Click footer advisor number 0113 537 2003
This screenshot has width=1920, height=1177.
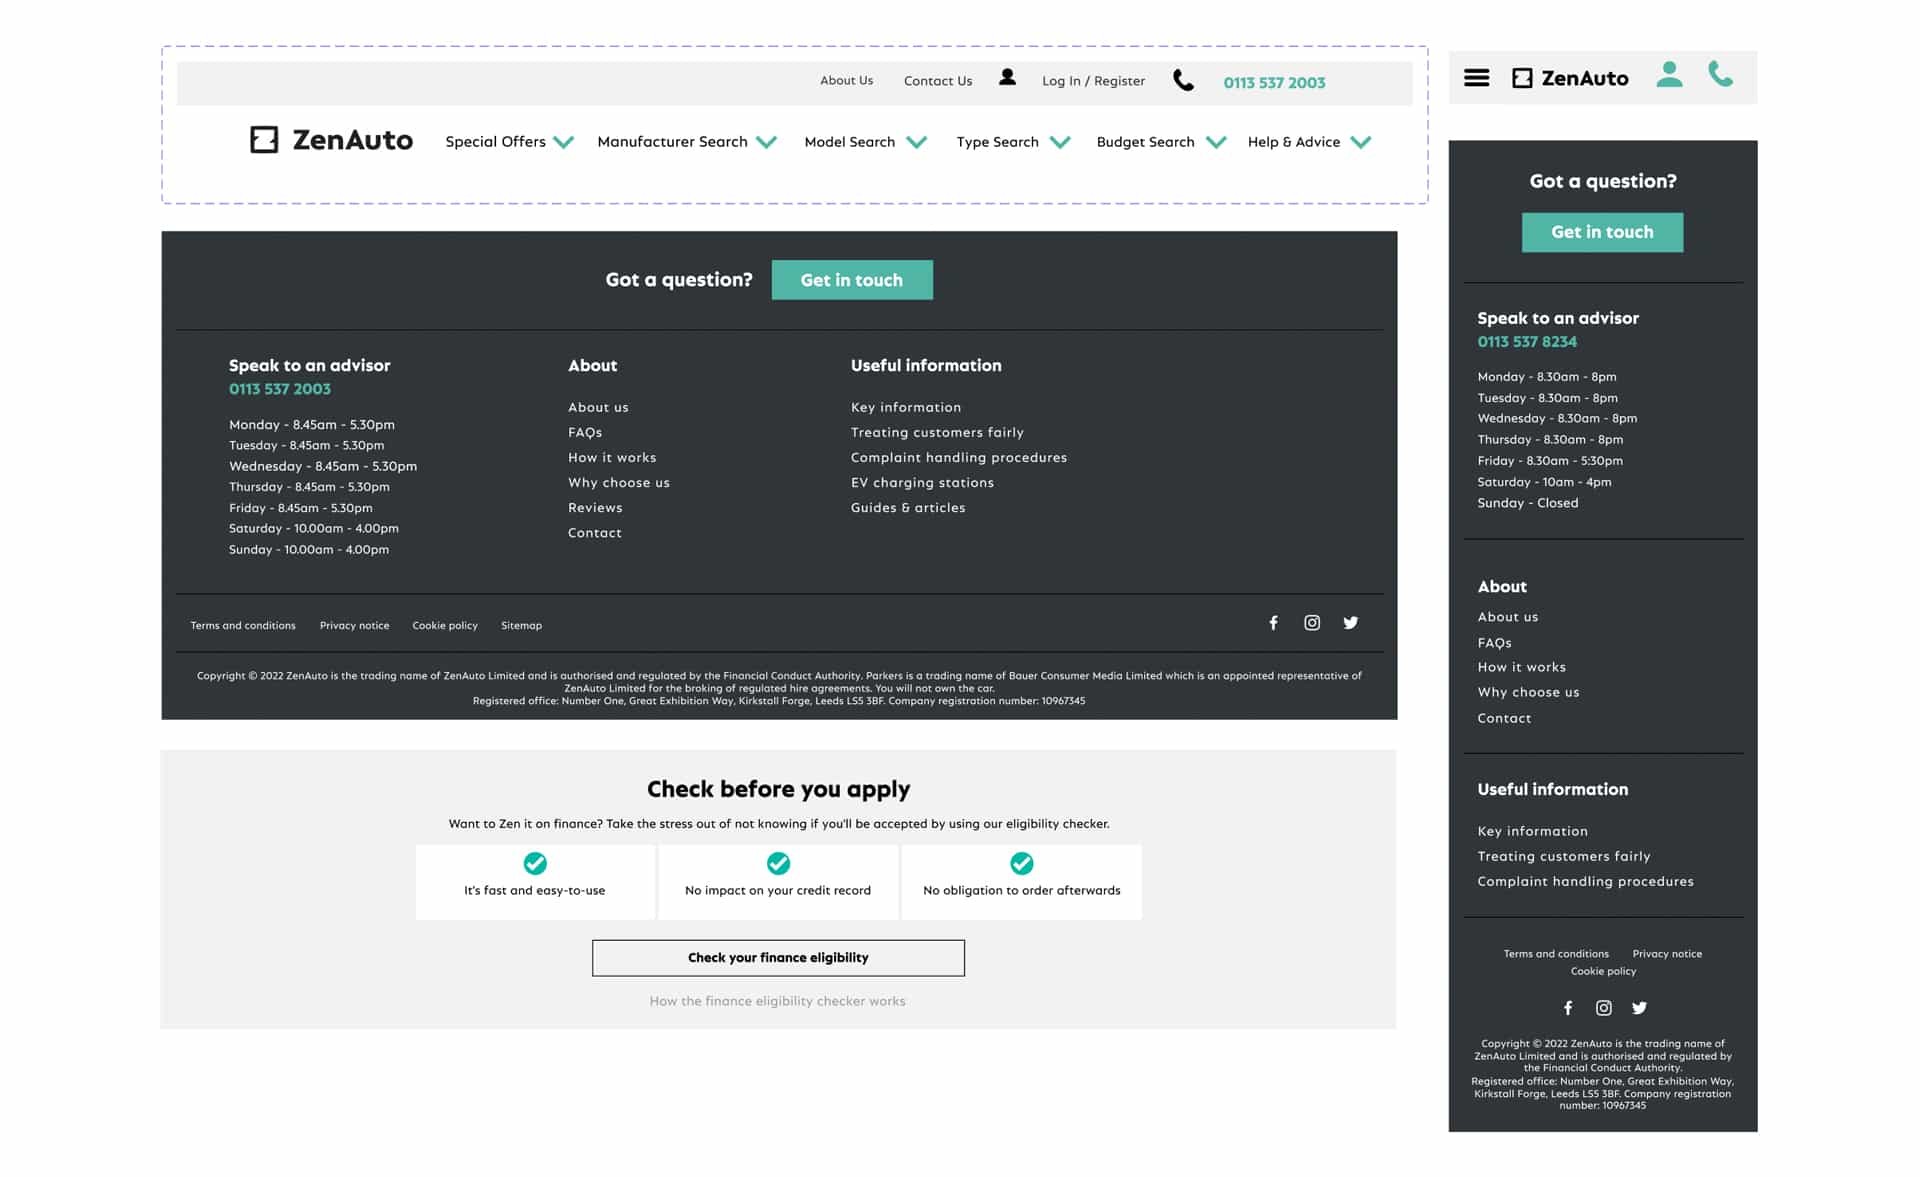pos(279,389)
